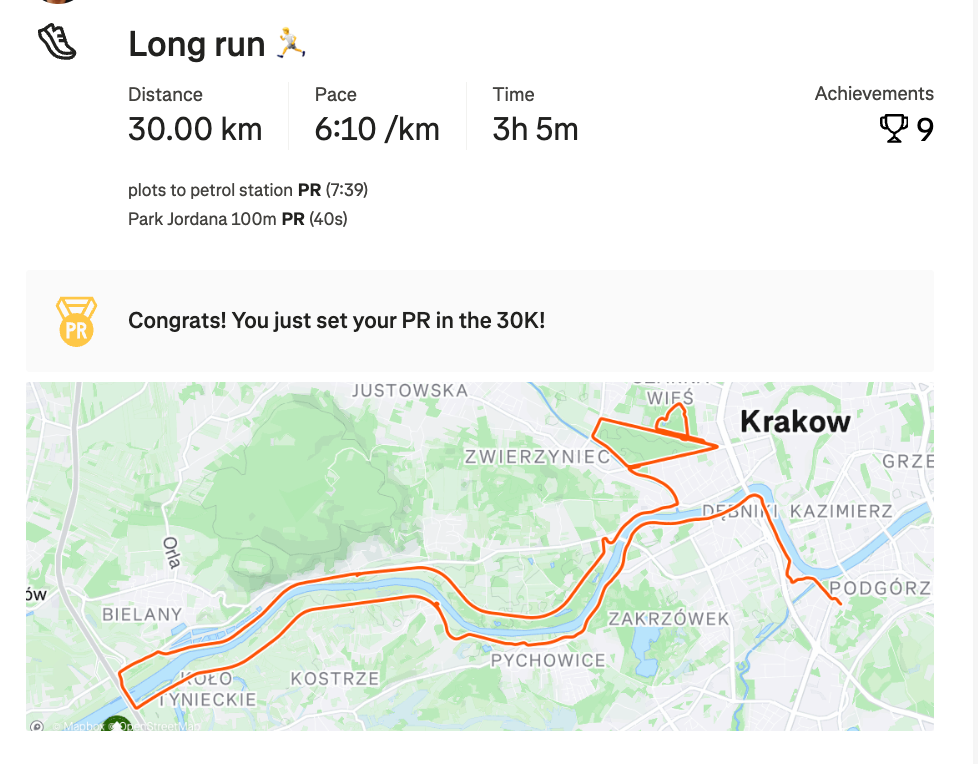Click the Krakow label on the map
Image resolution: width=978 pixels, height=764 pixels.
tap(795, 422)
